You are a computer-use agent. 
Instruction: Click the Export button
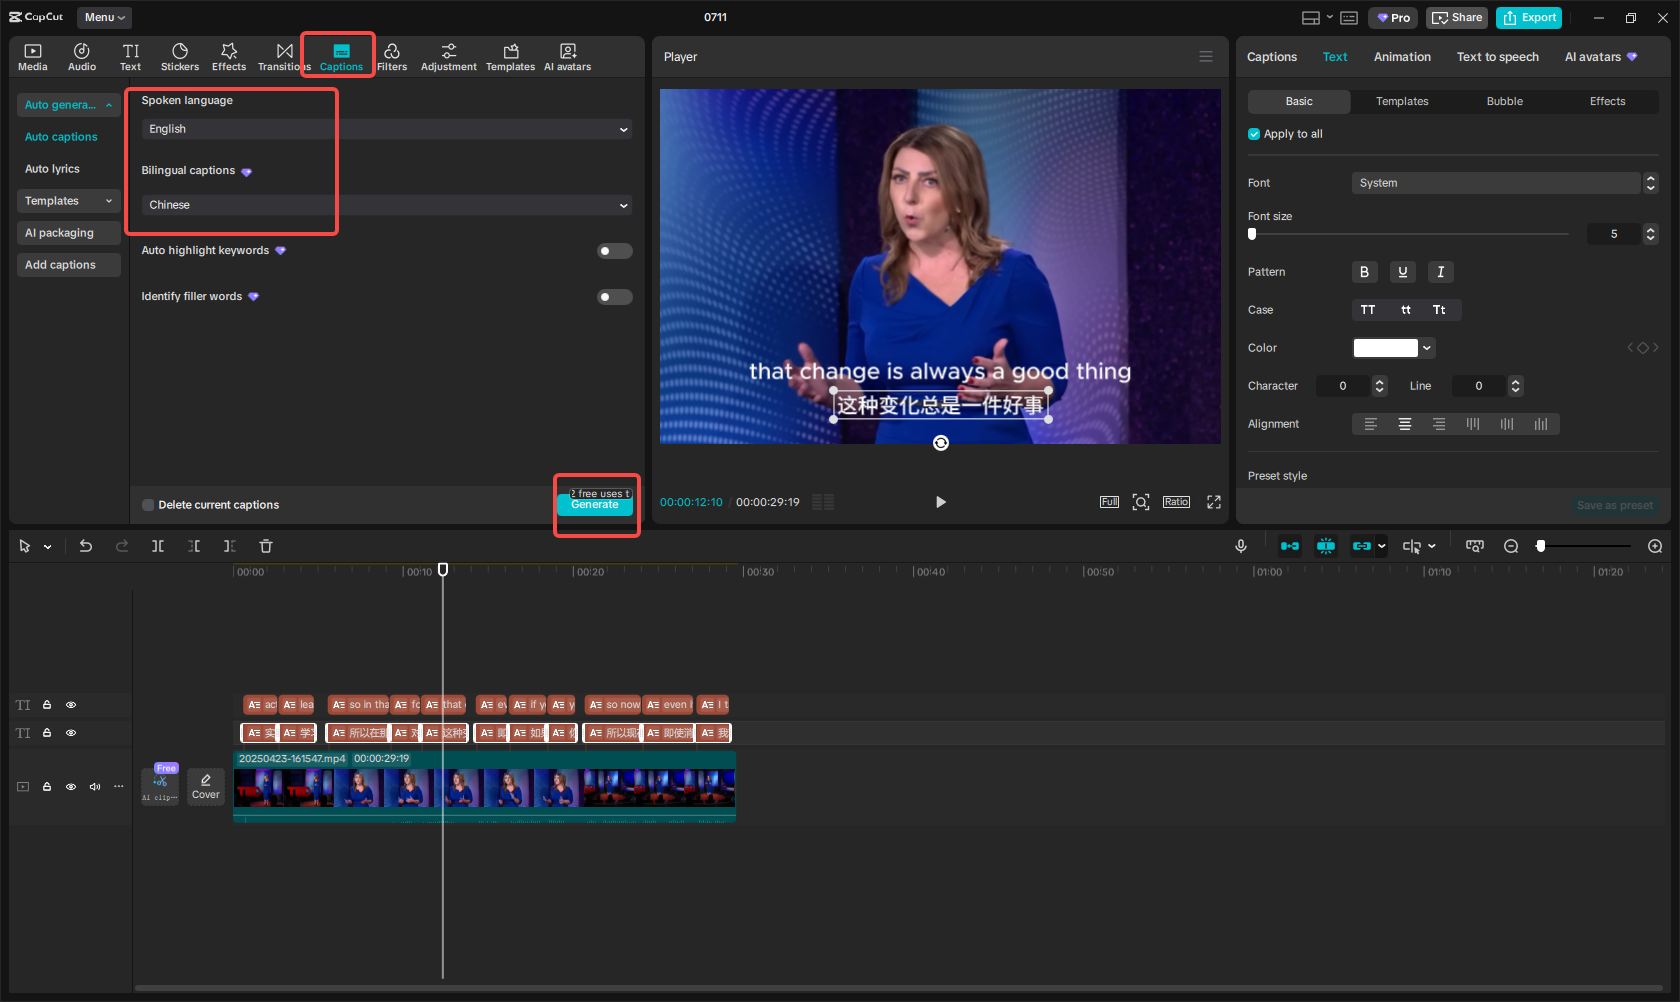(x=1529, y=18)
